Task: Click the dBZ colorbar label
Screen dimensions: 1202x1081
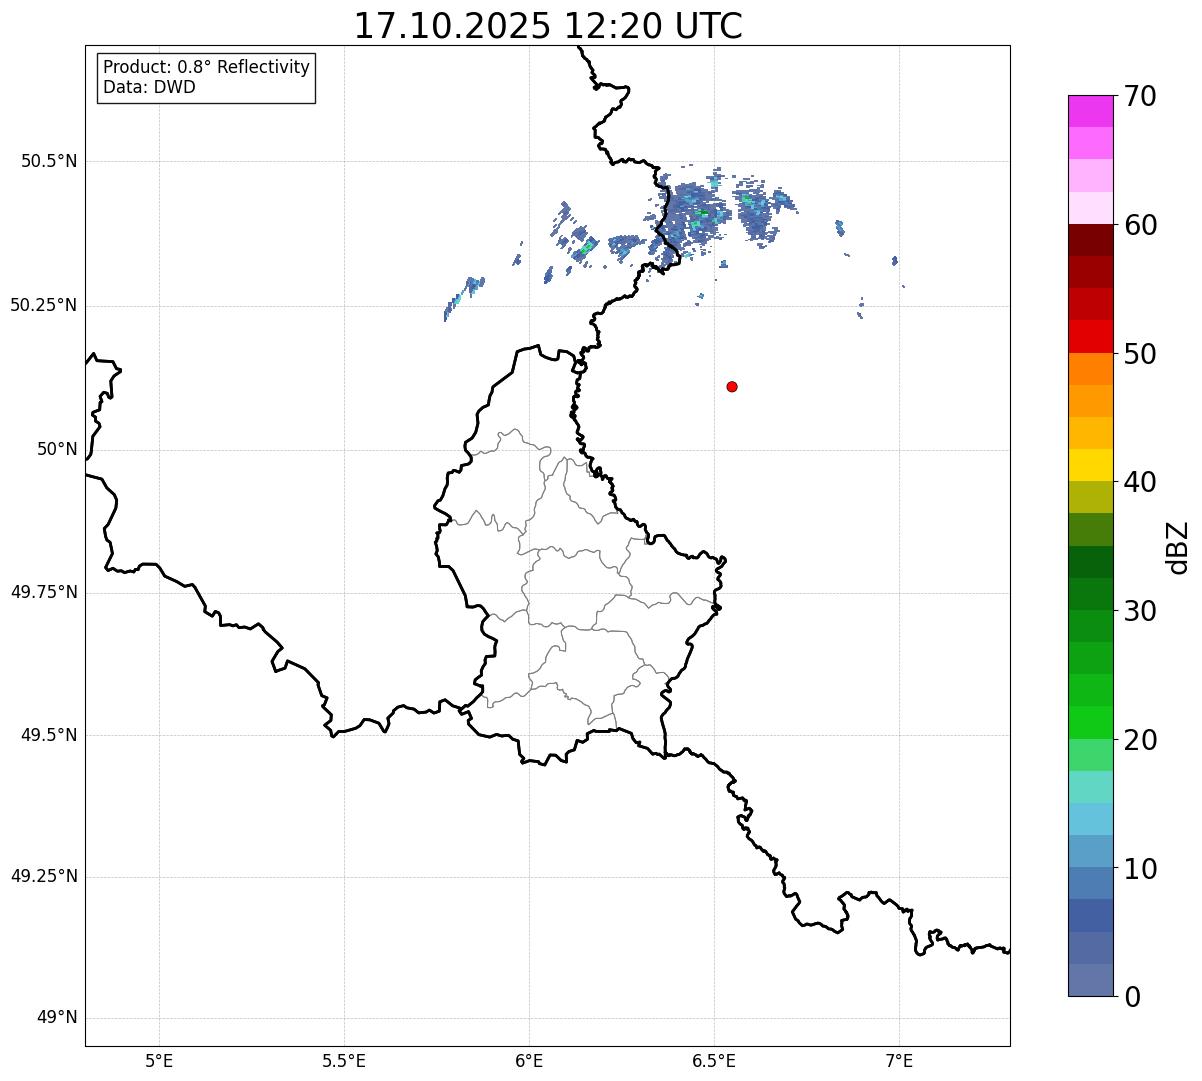Action: tap(1177, 547)
